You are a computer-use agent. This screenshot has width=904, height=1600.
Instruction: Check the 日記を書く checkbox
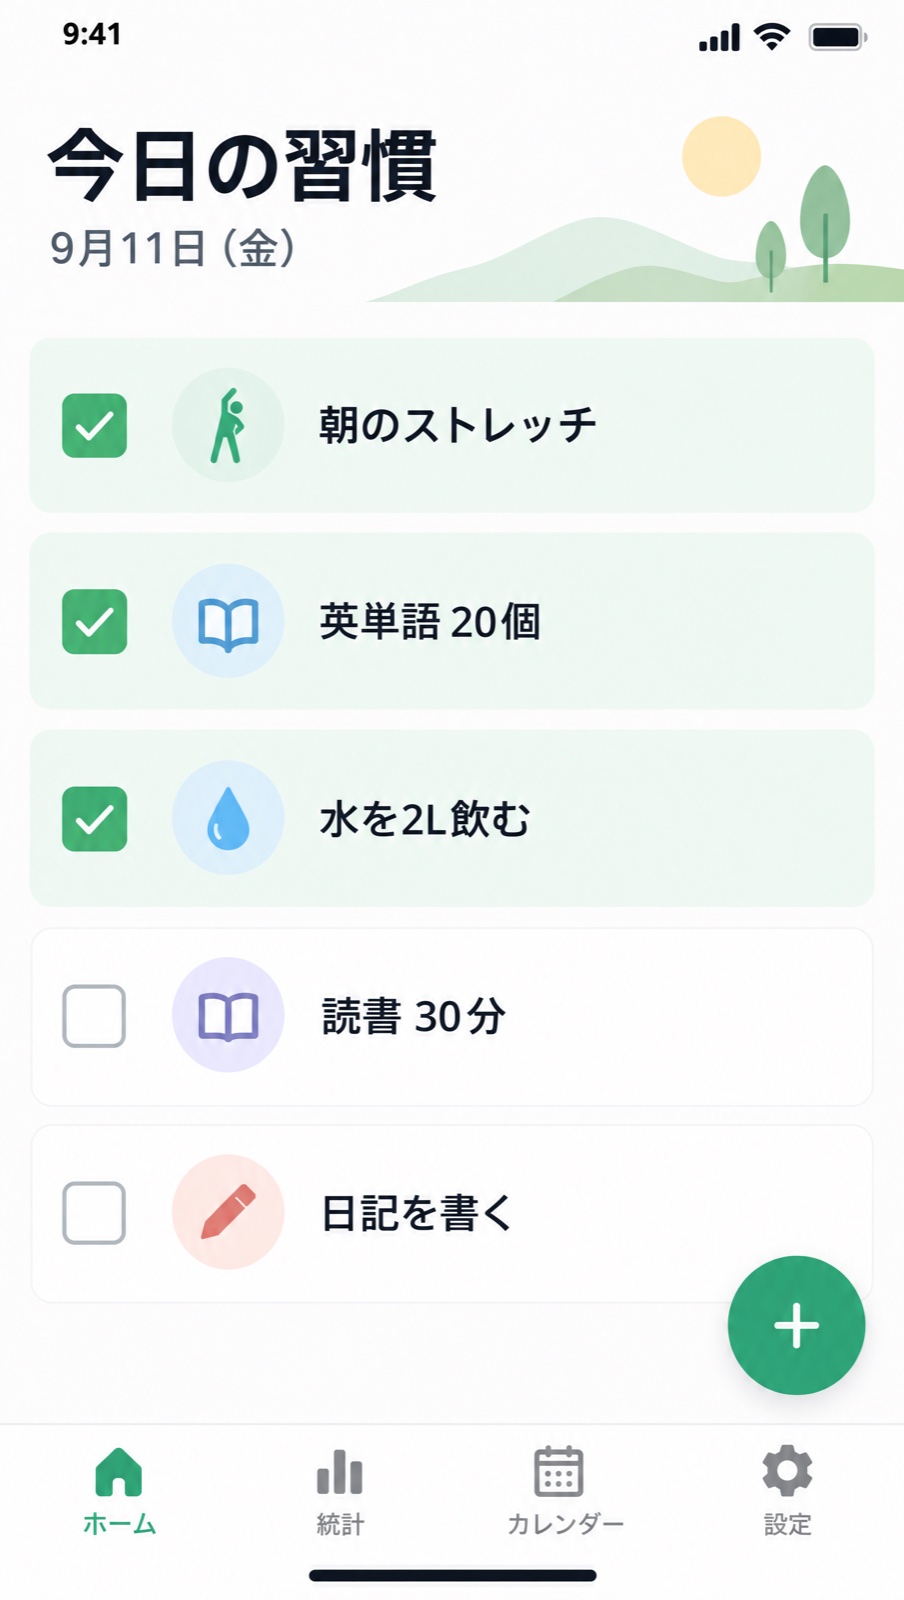point(94,1213)
